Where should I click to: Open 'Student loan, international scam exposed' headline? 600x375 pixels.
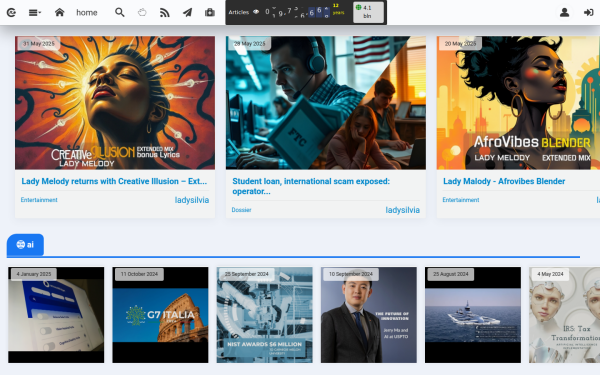coord(311,186)
